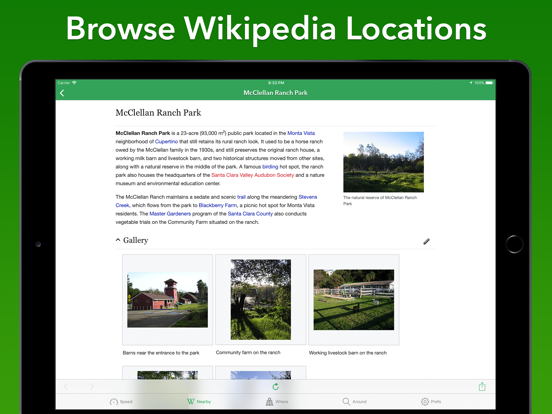Switch to the Where tab
552x414 pixels.
[277, 402]
